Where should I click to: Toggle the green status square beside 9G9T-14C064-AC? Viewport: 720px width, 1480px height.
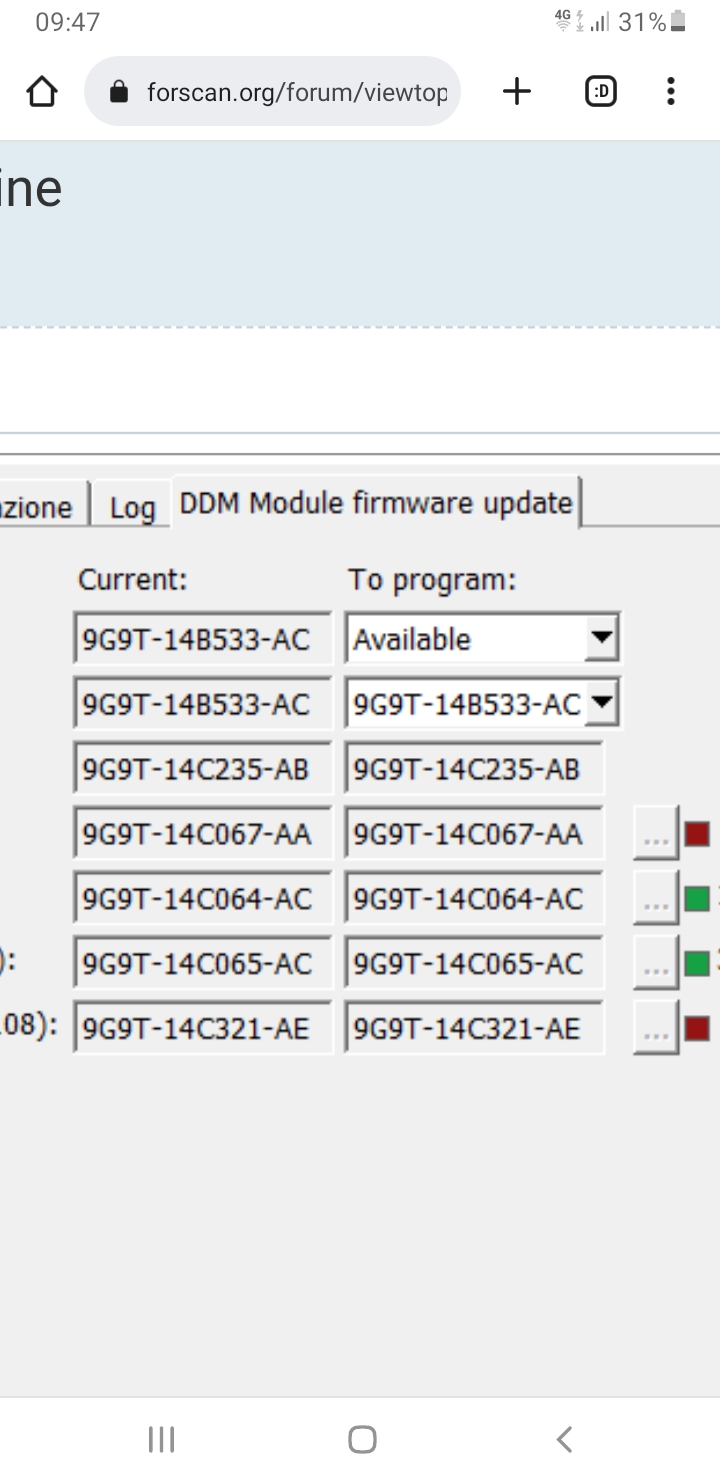697,897
